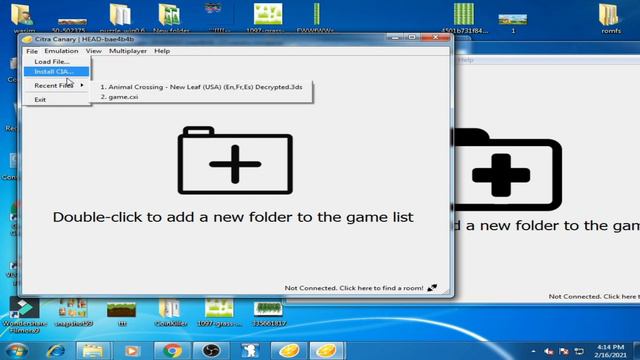Open the View menu
This screenshot has height=360, width=640.
[x=93, y=51]
